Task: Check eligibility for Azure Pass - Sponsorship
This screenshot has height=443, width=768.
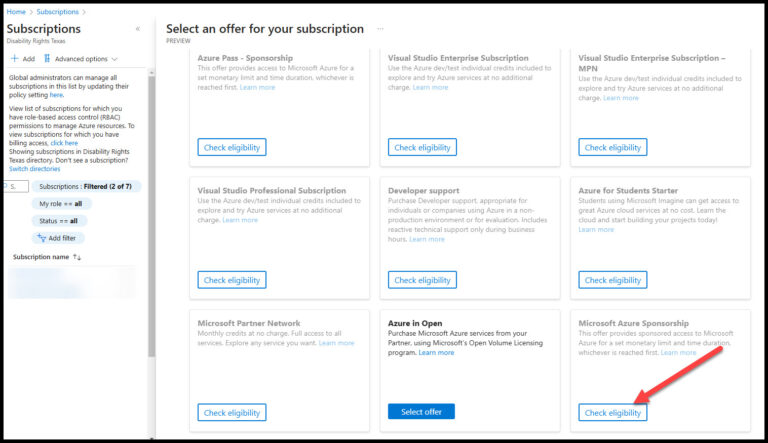Action: (x=232, y=148)
